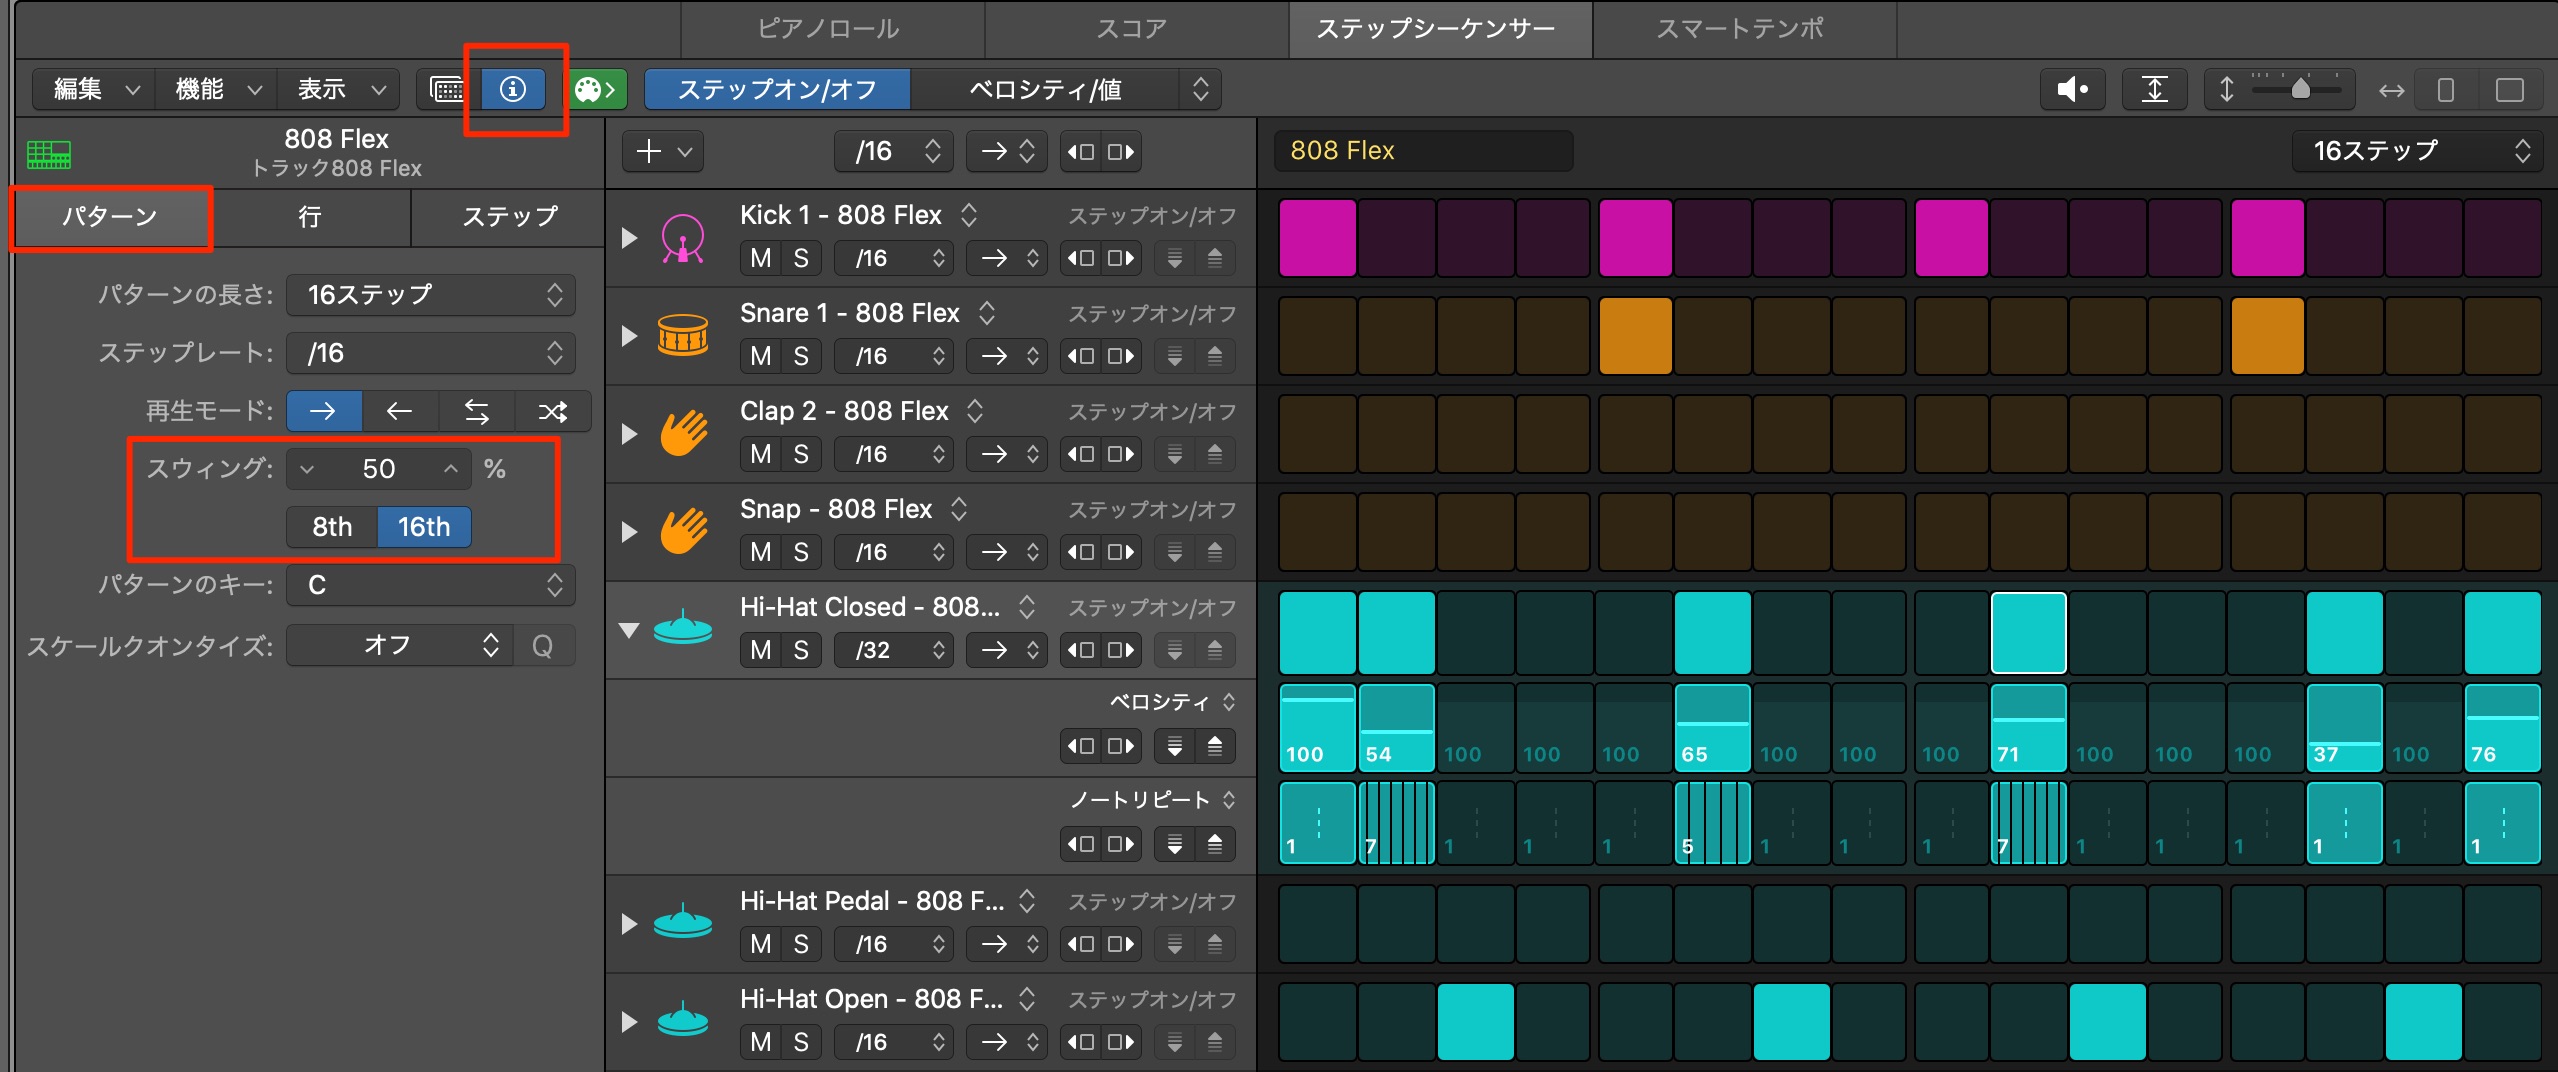Viewport: 2558px width, 1072px height.
Task: Shift Kick 1 row steps right
Action: [x=1120, y=258]
